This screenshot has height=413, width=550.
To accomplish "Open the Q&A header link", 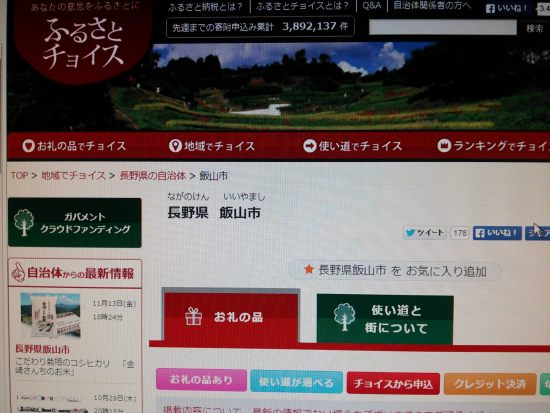I will pos(372,6).
